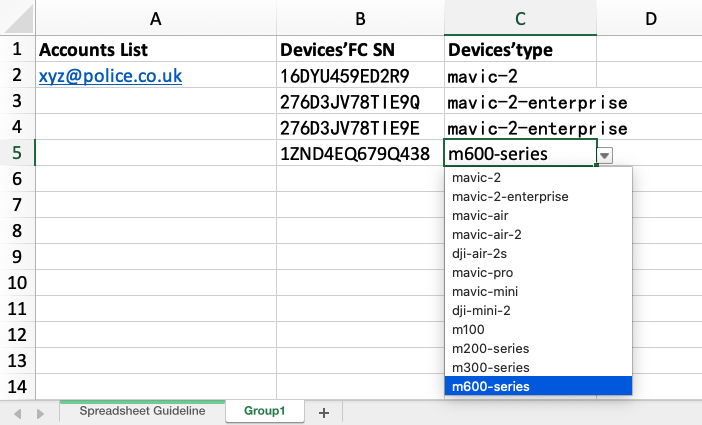702x425 pixels.
Task: Select mavic-mini option in list
Action: click(538, 292)
